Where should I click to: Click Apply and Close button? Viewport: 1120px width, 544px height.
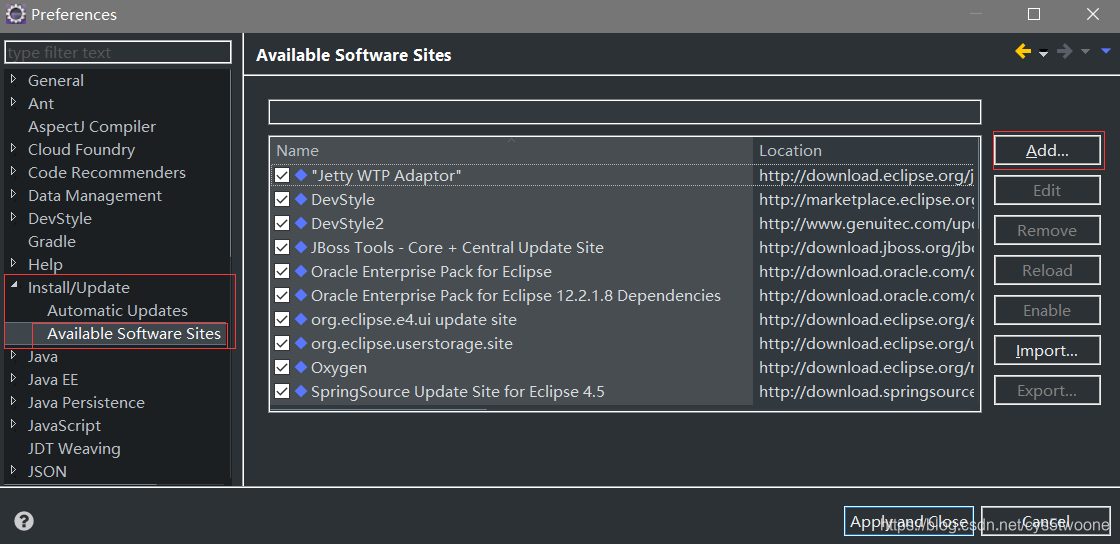point(909,521)
